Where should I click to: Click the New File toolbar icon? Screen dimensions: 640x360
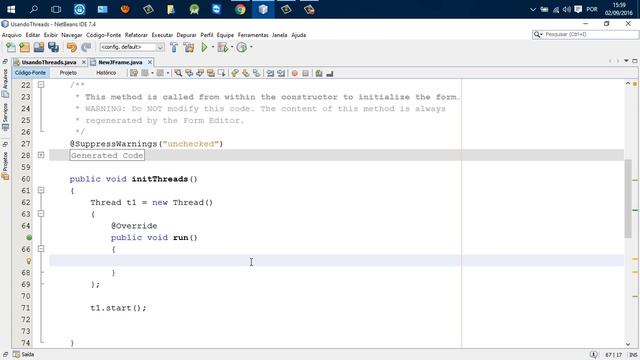11,47
